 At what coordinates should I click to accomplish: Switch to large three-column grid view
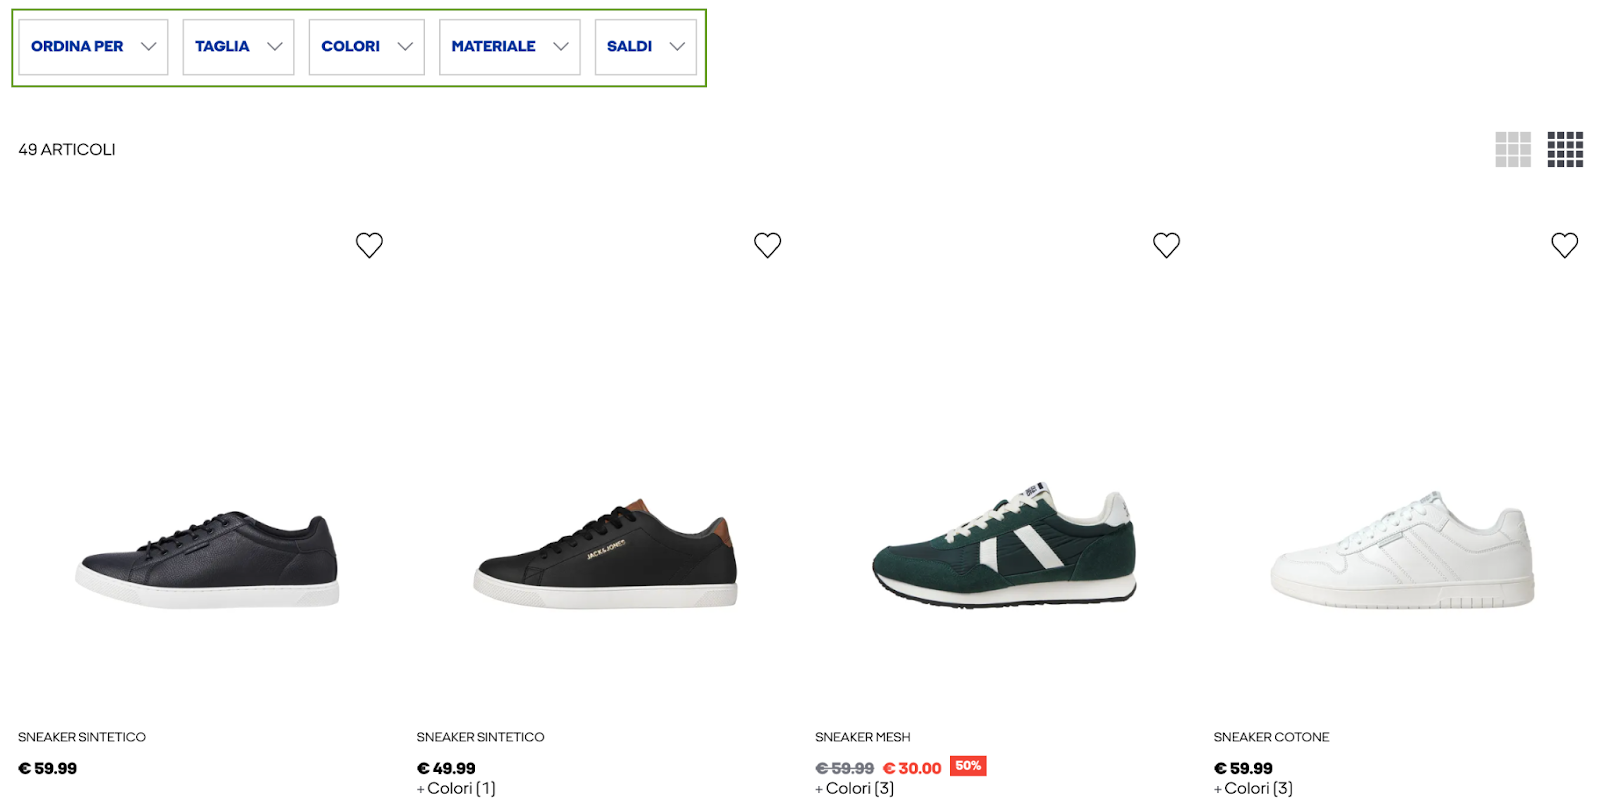1513,149
